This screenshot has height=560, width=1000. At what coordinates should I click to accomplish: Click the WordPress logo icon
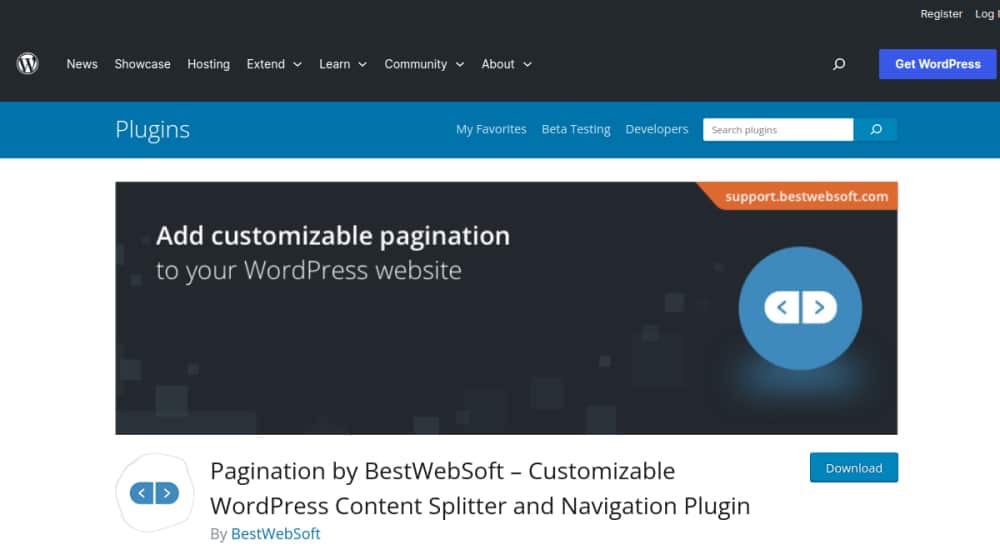27,64
